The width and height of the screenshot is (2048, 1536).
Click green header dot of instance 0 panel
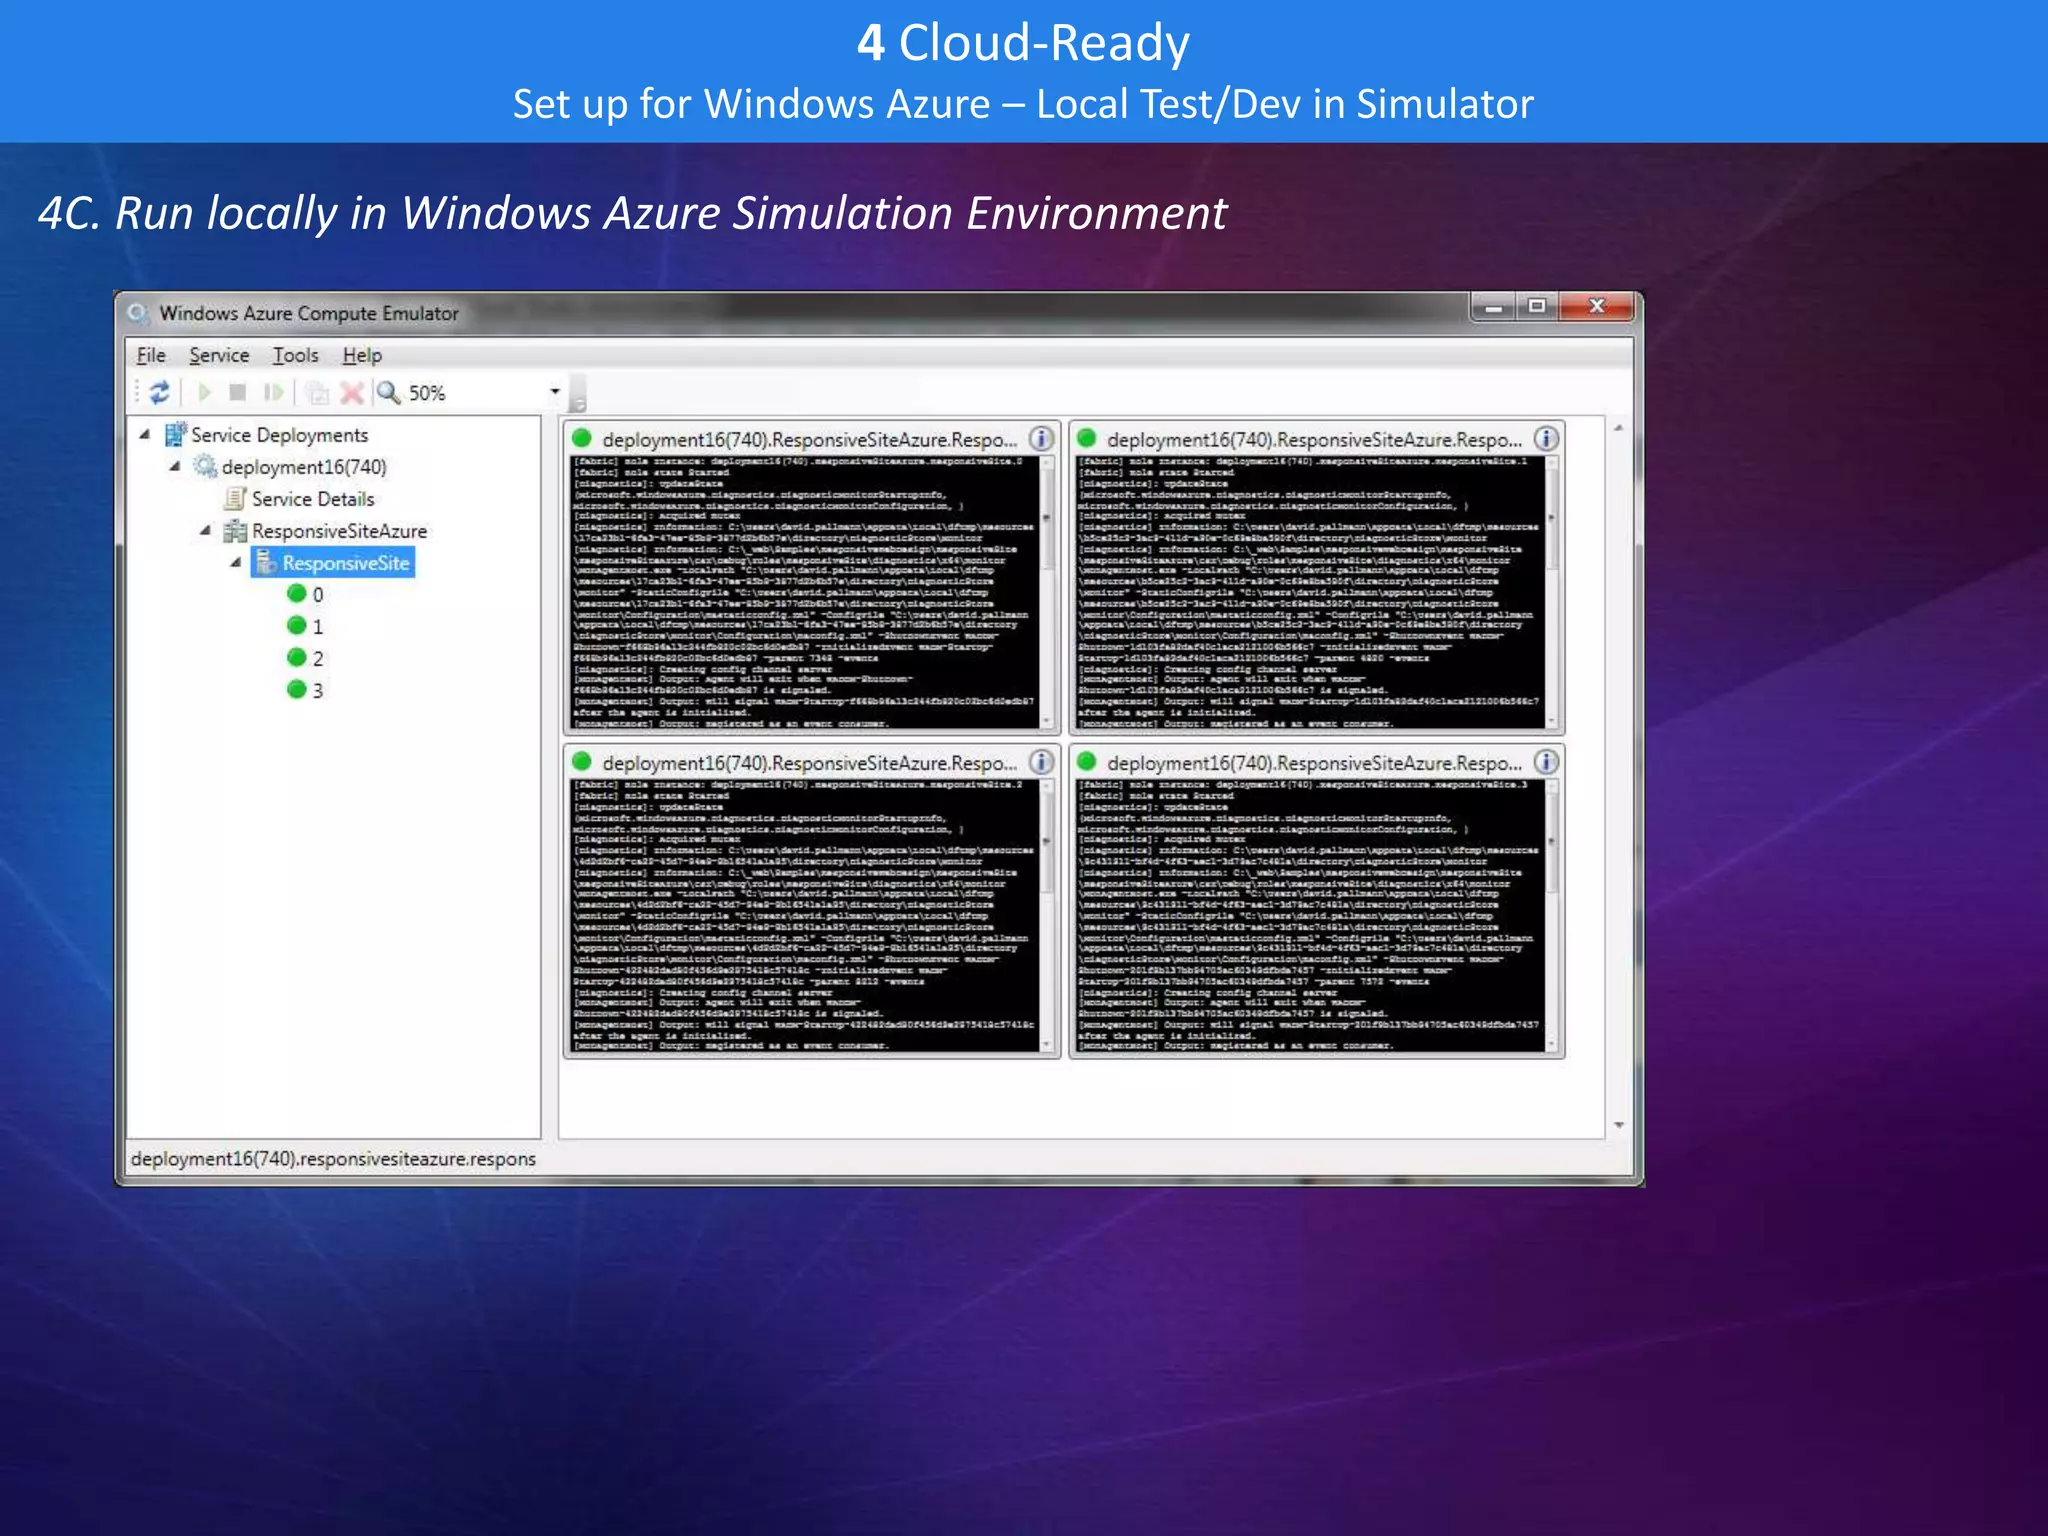582,438
